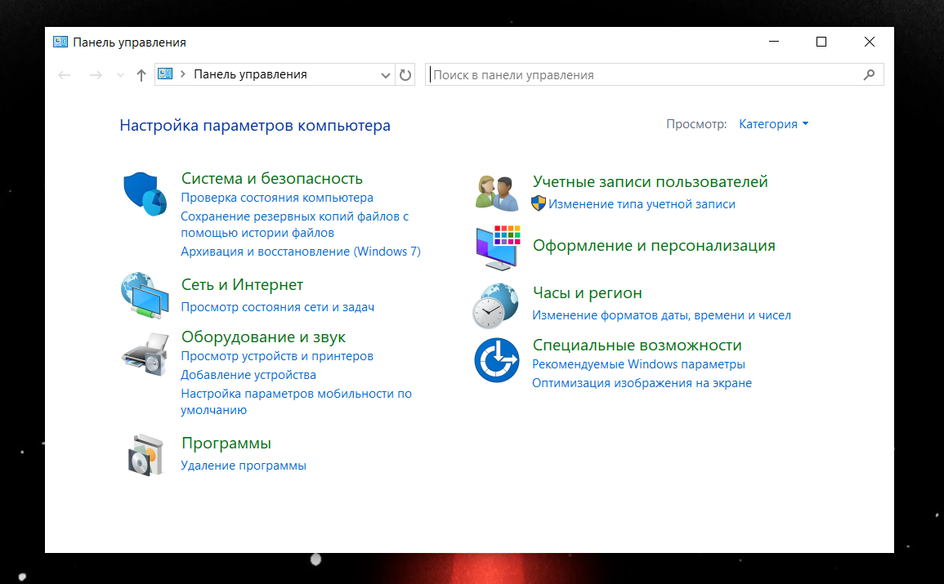This screenshot has height=584, width=944.
Task: Close the Control Panel window
Action: point(869,42)
